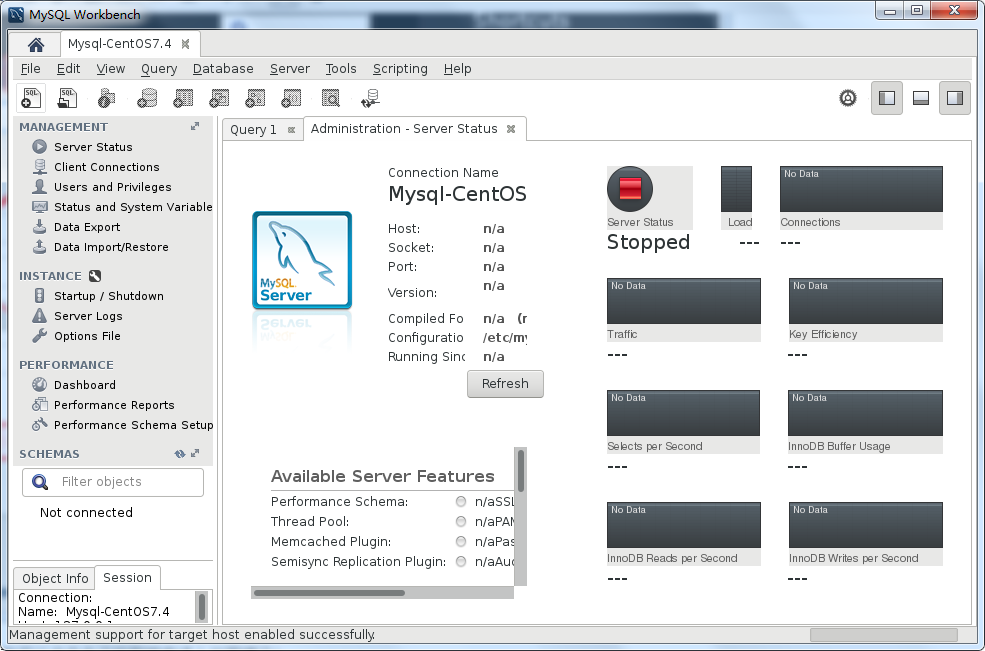Click the create new schema toolbar icon

(147, 99)
